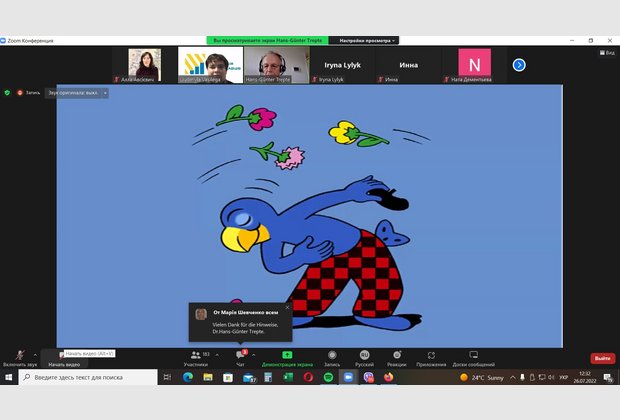The image size is (620, 420).
Task: Expand options arrow next to Участники
Action: [x=217, y=354]
